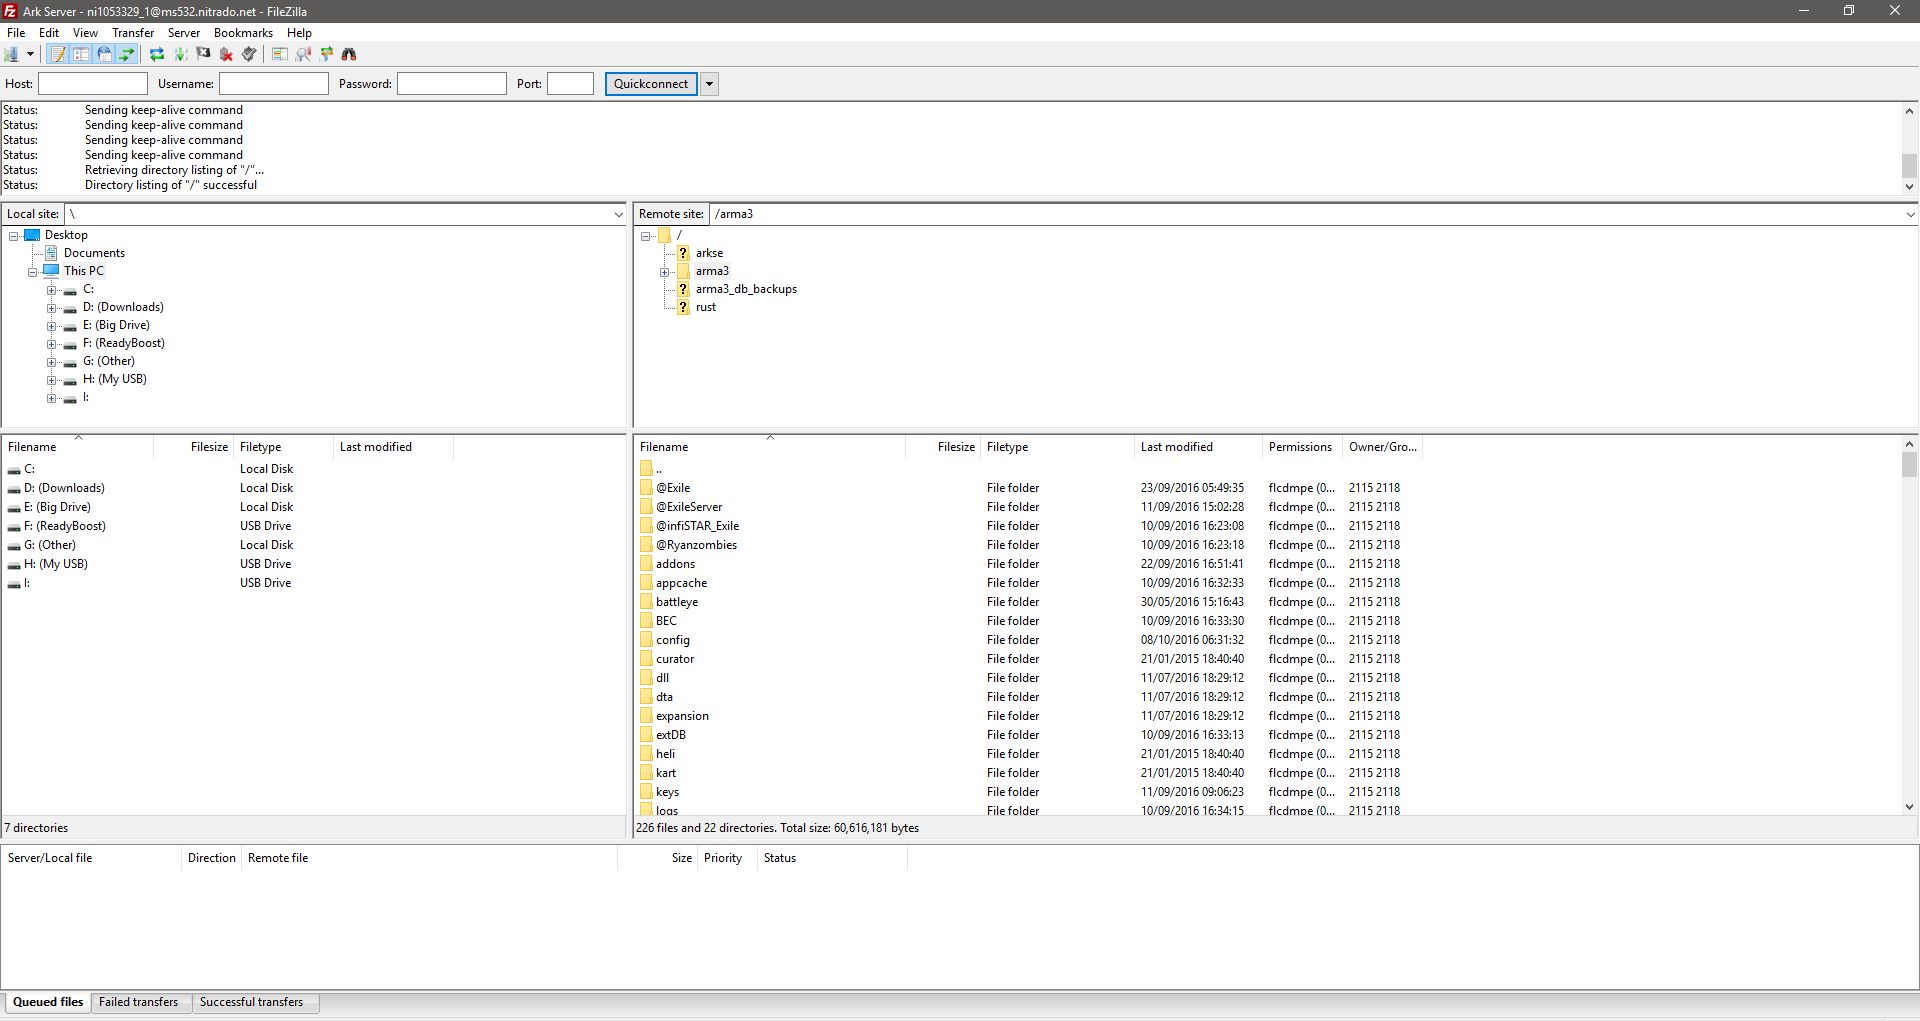Click the refresh file lists icon
The width and height of the screenshot is (1920, 1021).
[x=157, y=54]
